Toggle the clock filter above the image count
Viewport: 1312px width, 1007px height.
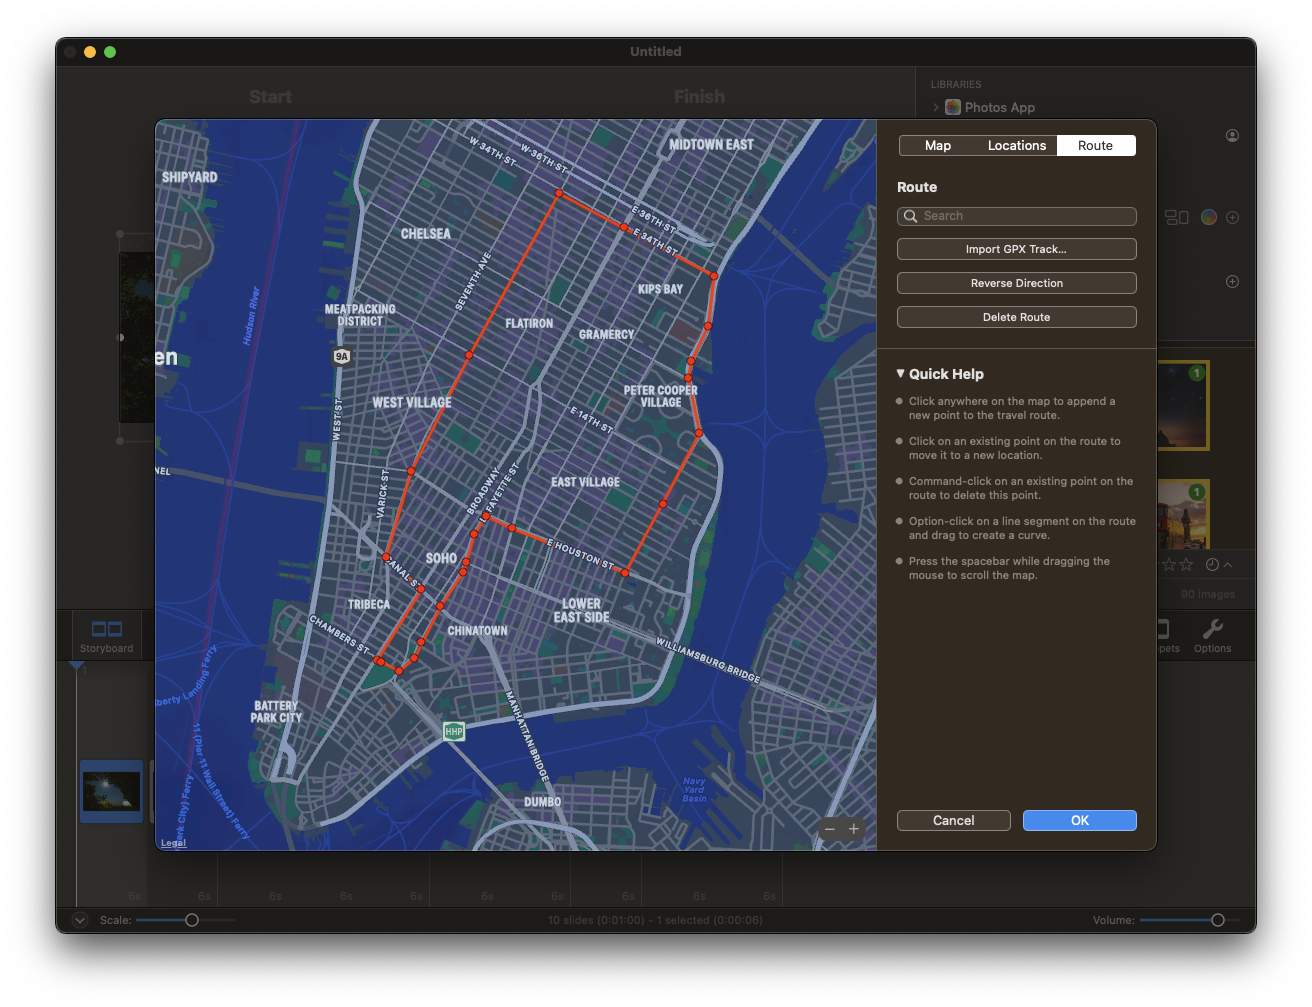pyautogui.click(x=1212, y=564)
